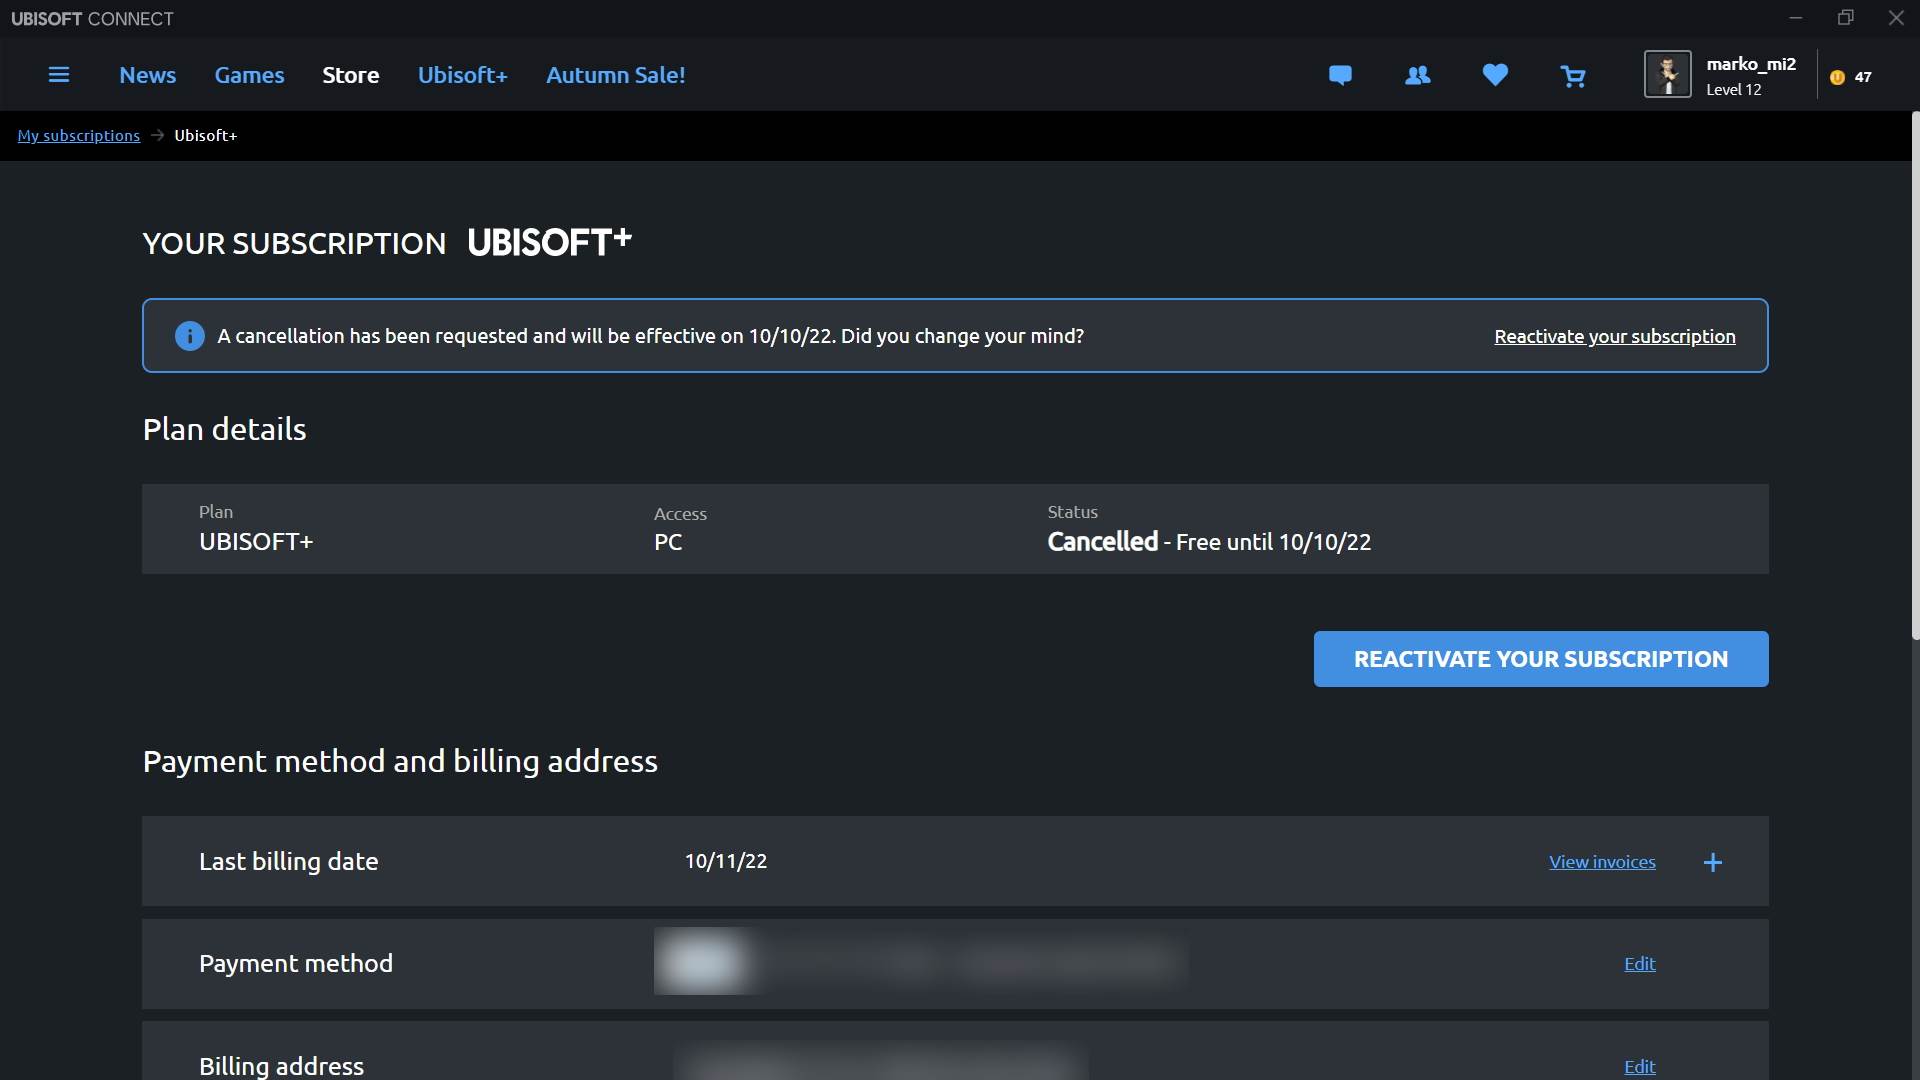The image size is (1920, 1080).
Task: Open the Autumn Sale! page
Action: [x=615, y=75]
